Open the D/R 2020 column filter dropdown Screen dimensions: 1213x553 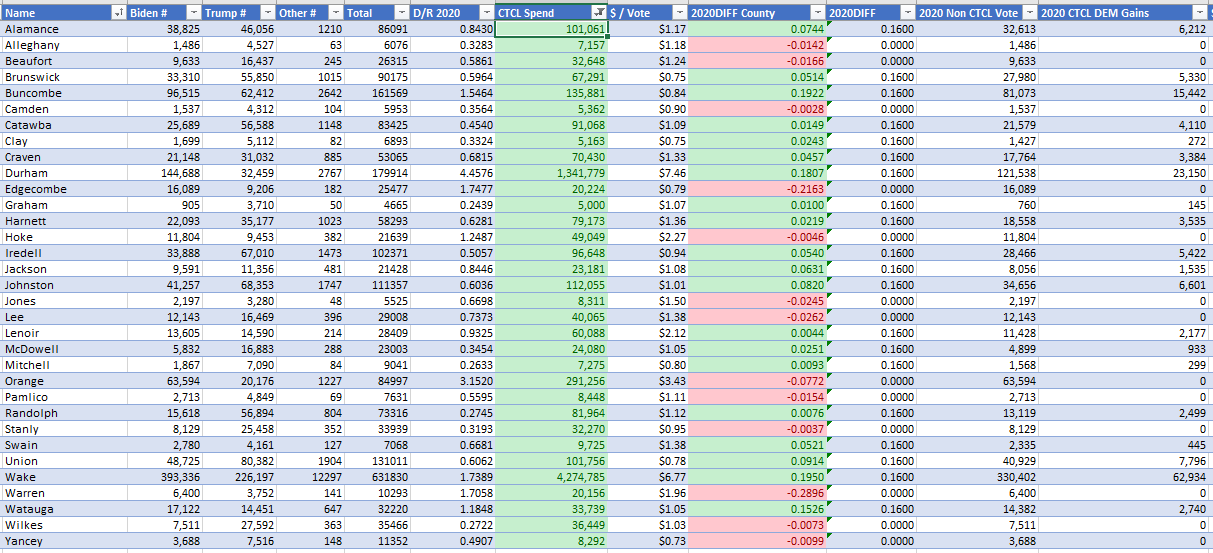point(485,13)
